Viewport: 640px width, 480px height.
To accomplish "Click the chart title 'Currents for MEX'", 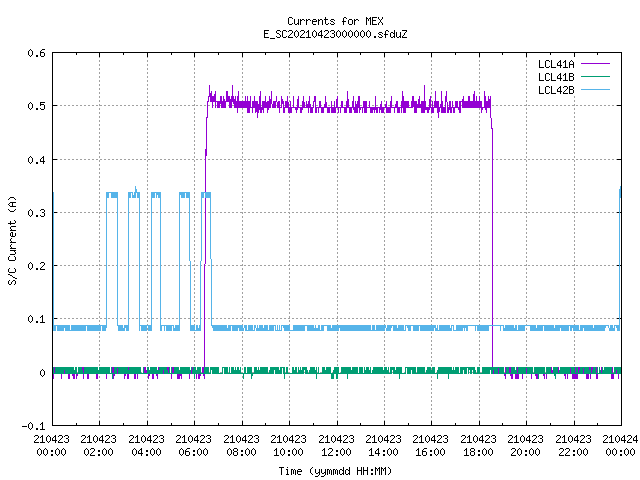I will pyautogui.click(x=335, y=21).
